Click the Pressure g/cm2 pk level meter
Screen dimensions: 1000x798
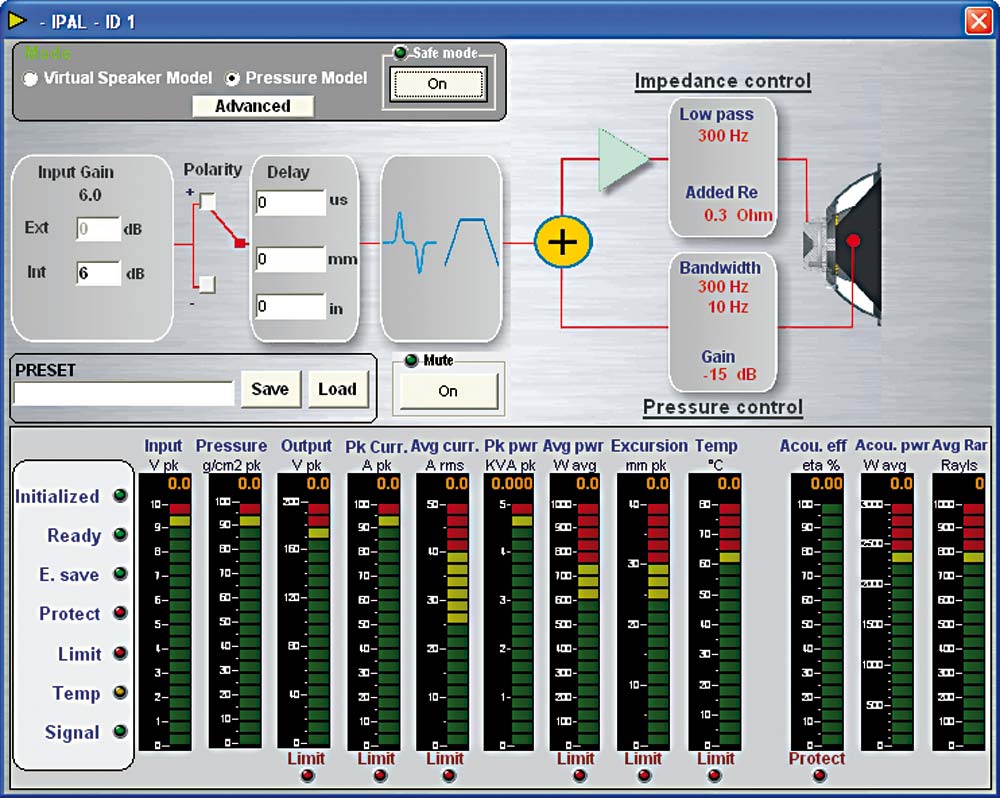coord(235,610)
